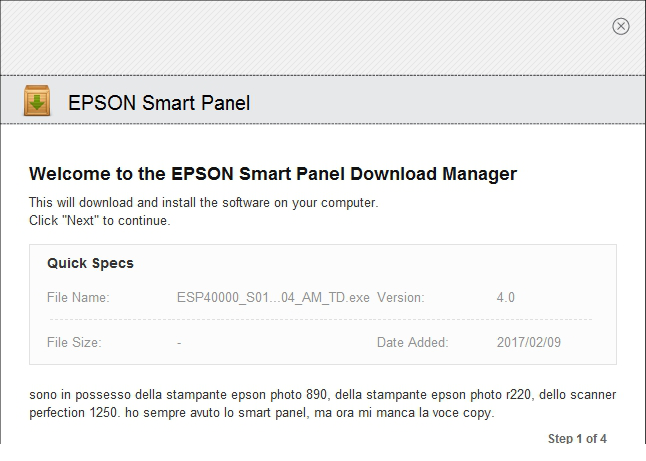Click the download package box icon

pyautogui.click(x=37, y=100)
